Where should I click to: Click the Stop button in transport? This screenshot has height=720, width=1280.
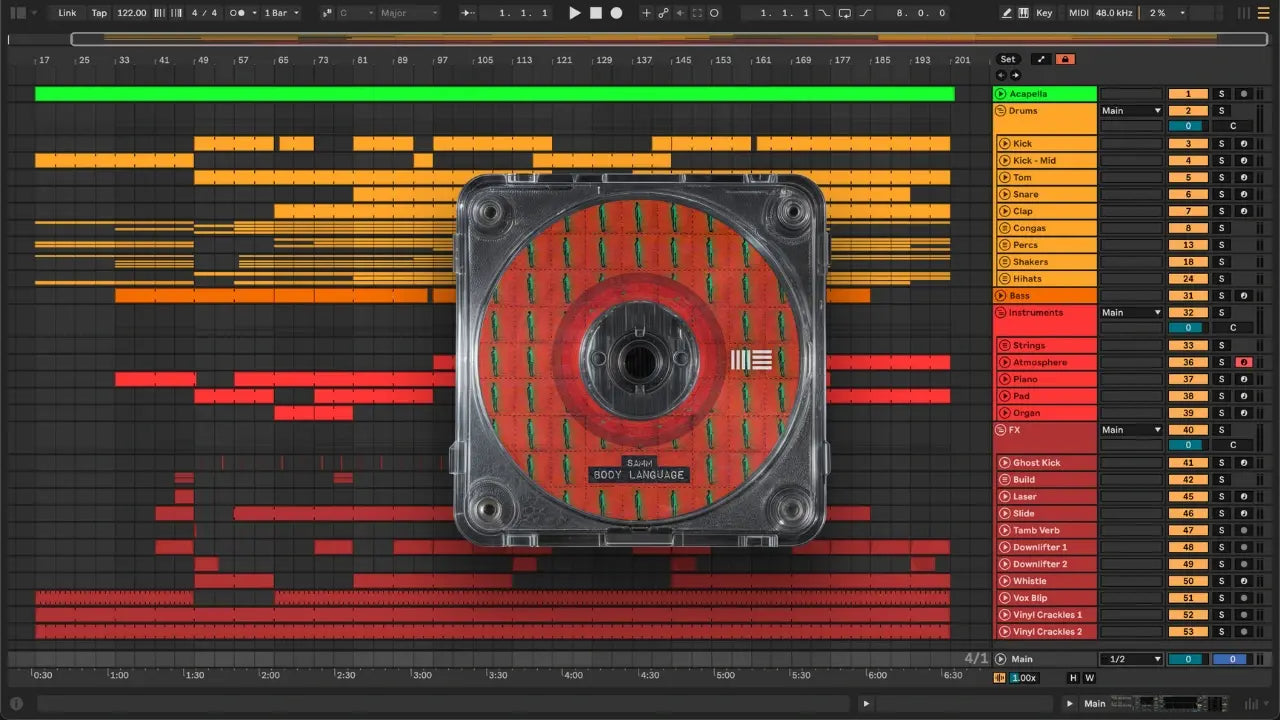pyautogui.click(x=595, y=13)
